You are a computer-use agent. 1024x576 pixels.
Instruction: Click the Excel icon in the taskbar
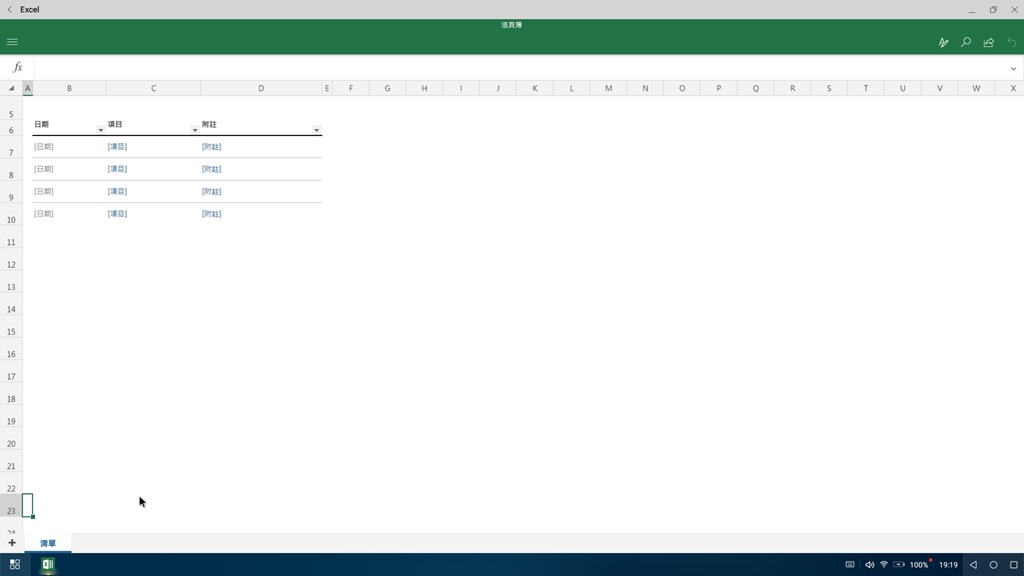click(48, 564)
